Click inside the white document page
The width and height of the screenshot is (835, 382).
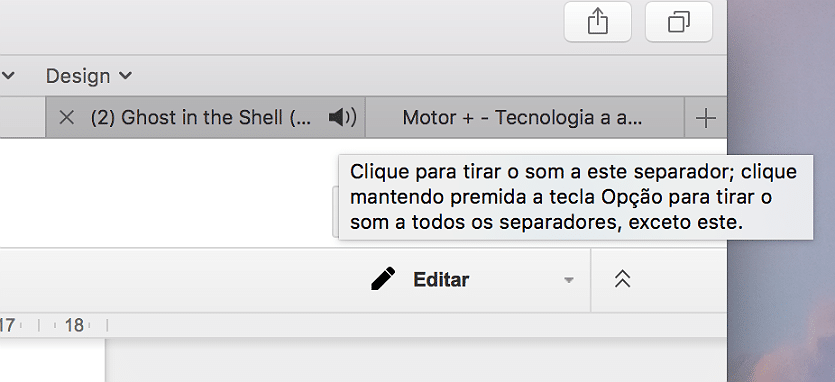click(x=52, y=362)
